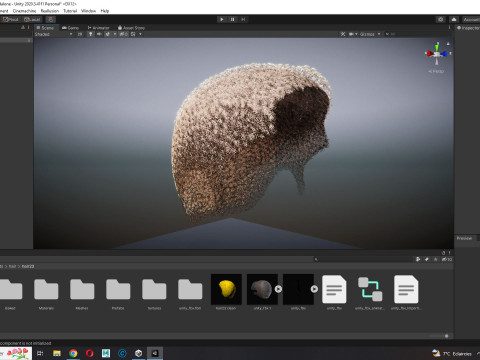Viewport: 480px width, 360px height.
Task: Toggle scene audio speaker icon
Action: [x=99, y=34]
